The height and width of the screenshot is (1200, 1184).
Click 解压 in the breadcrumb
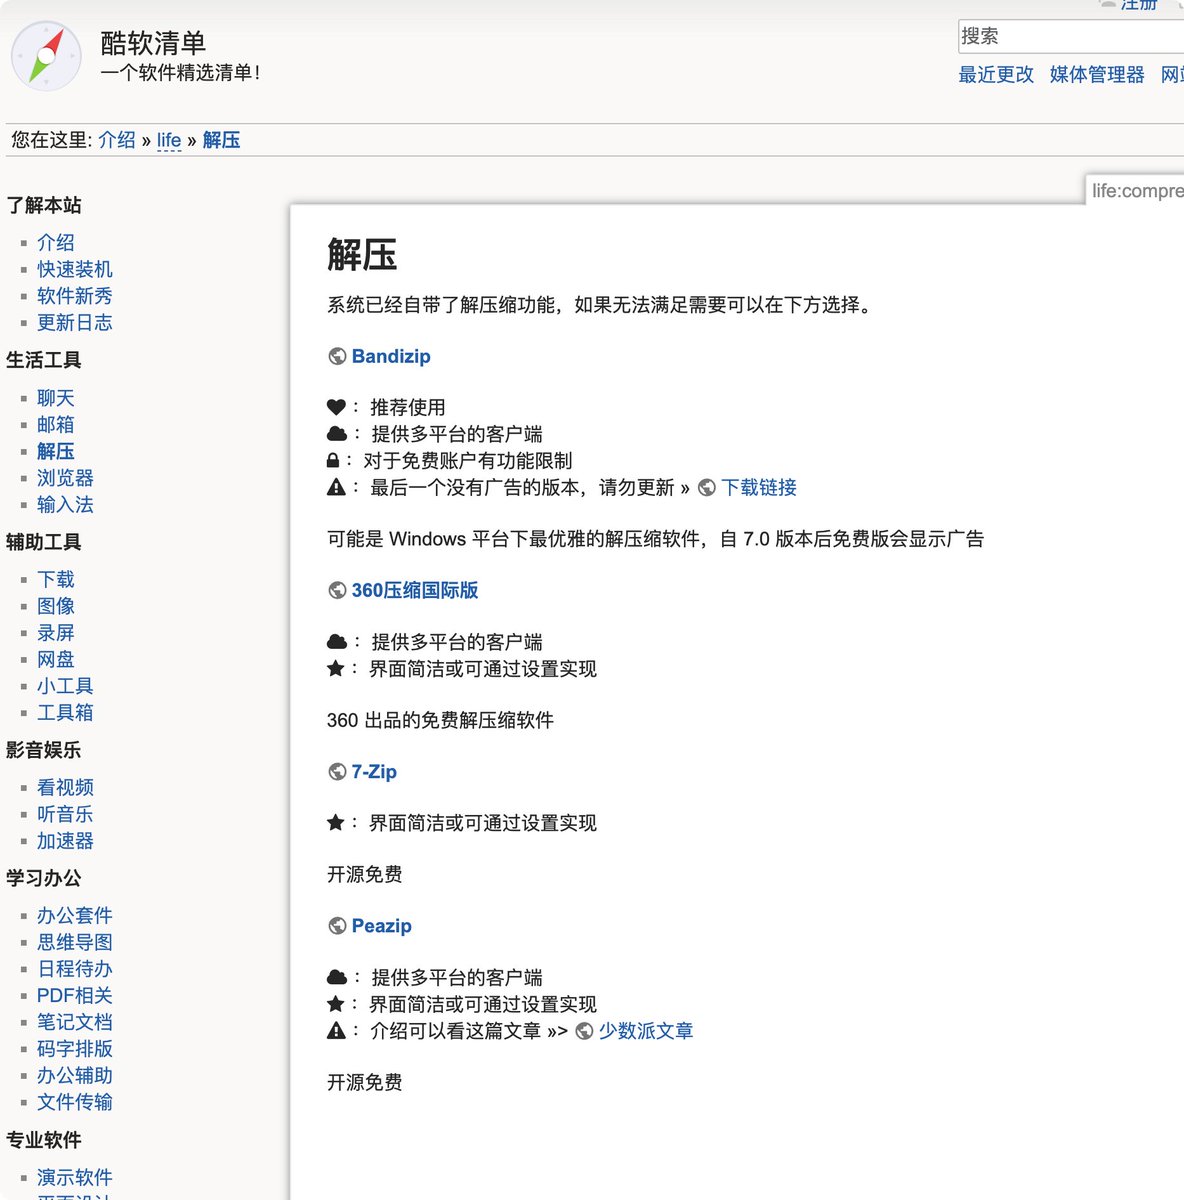coord(221,140)
